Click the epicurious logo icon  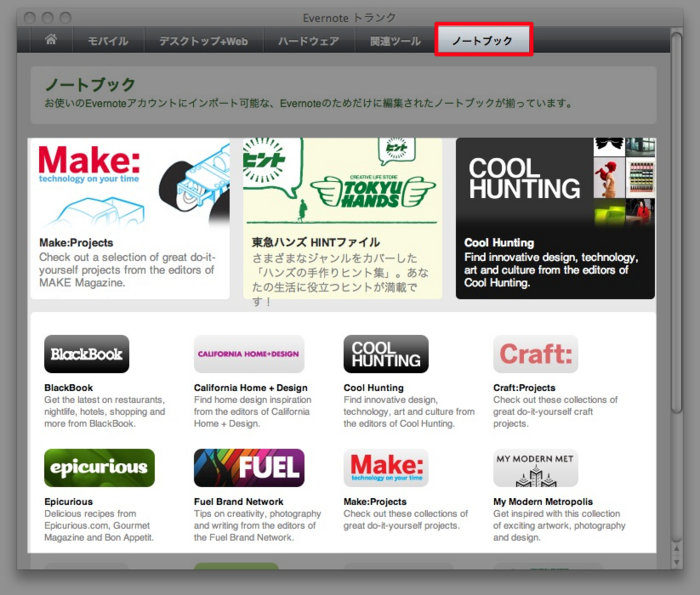(100, 468)
